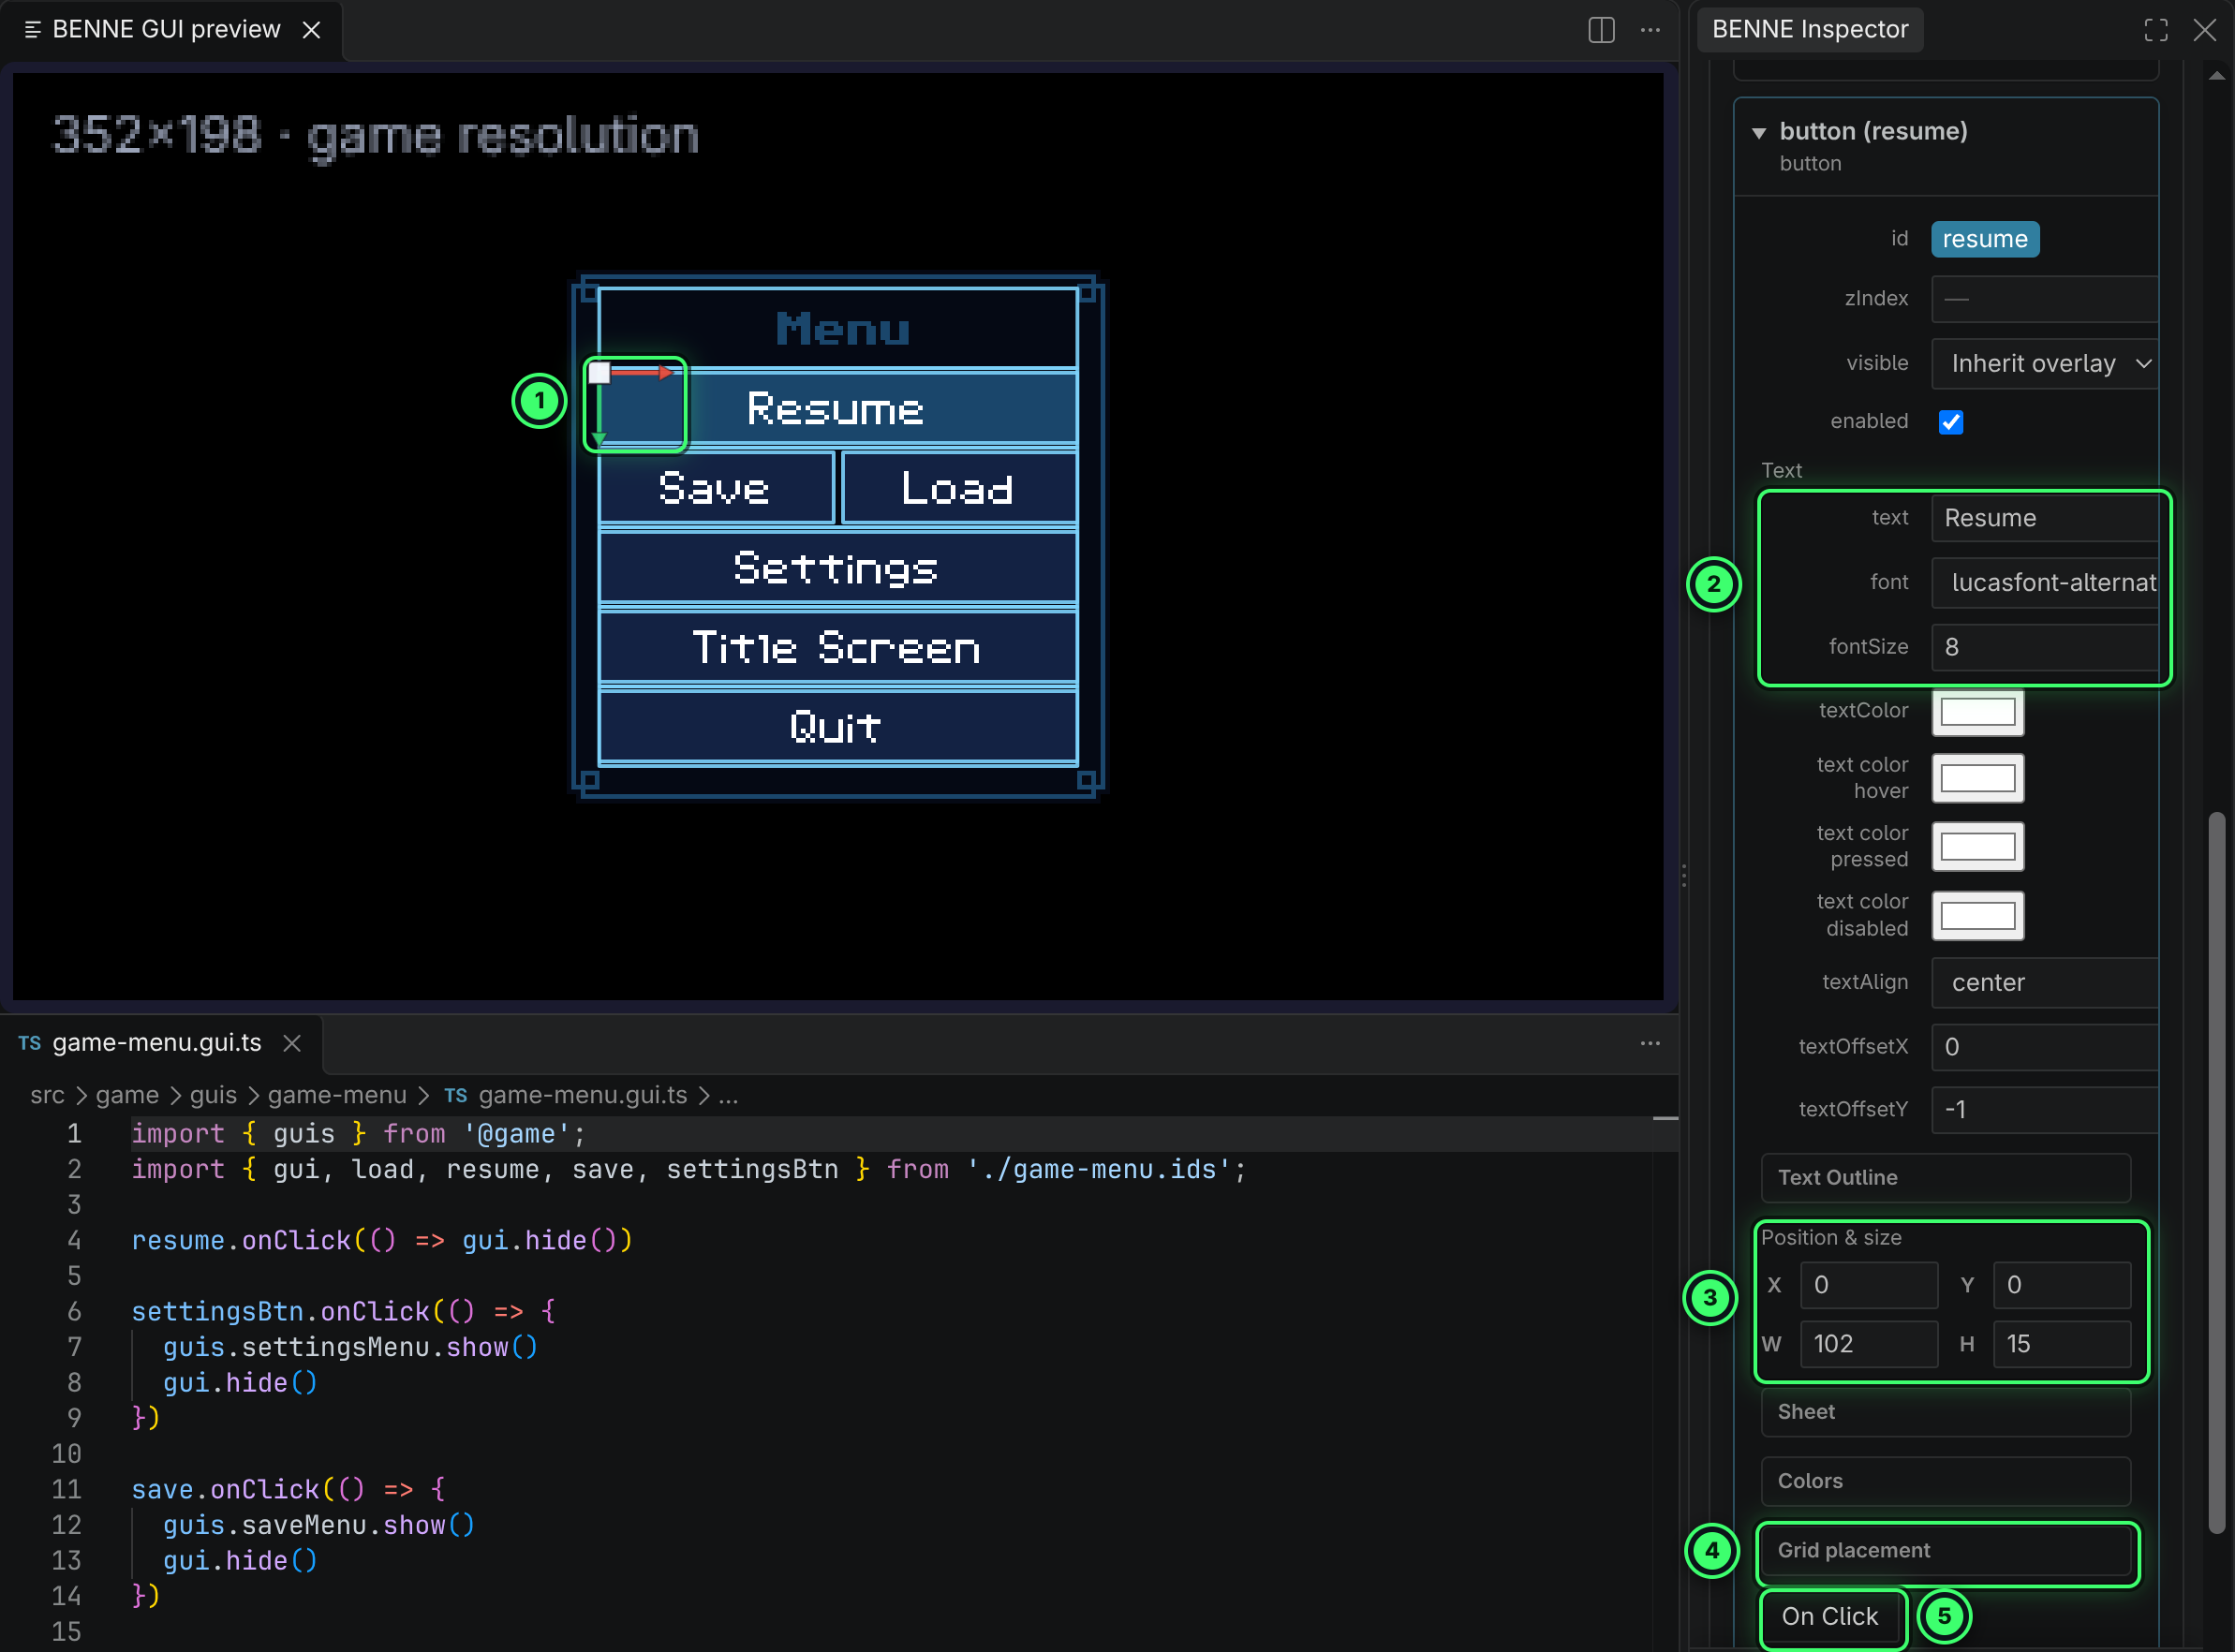Click the panel divider handle between preview and inspector
Viewport: 2235px width, 1652px height.
(x=1684, y=876)
